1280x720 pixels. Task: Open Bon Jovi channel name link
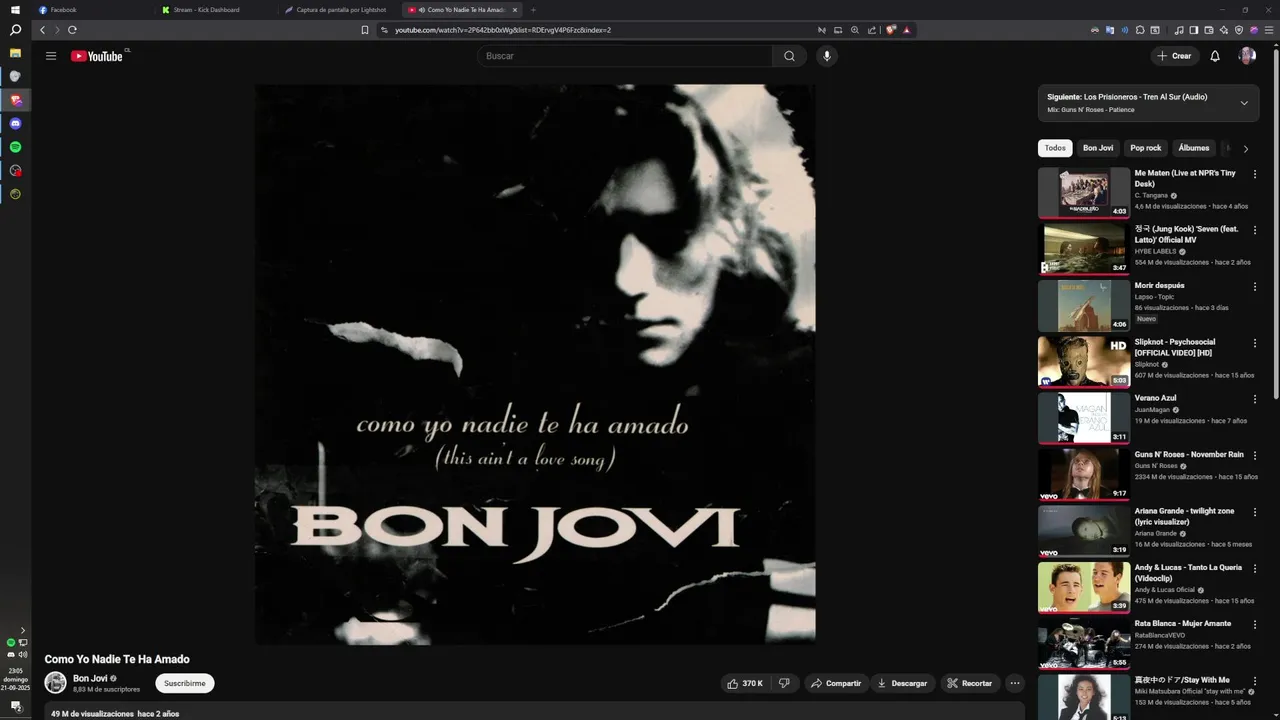pyautogui.click(x=90, y=678)
